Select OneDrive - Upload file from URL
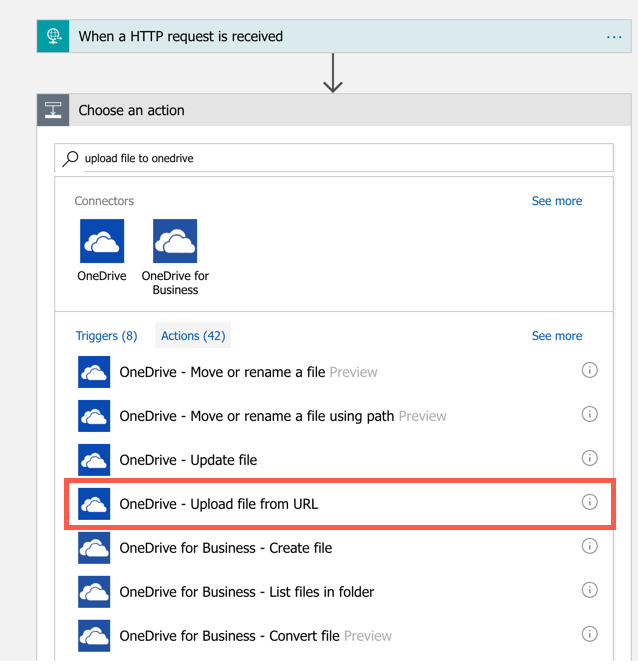The width and height of the screenshot is (638, 667). (x=218, y=504)
